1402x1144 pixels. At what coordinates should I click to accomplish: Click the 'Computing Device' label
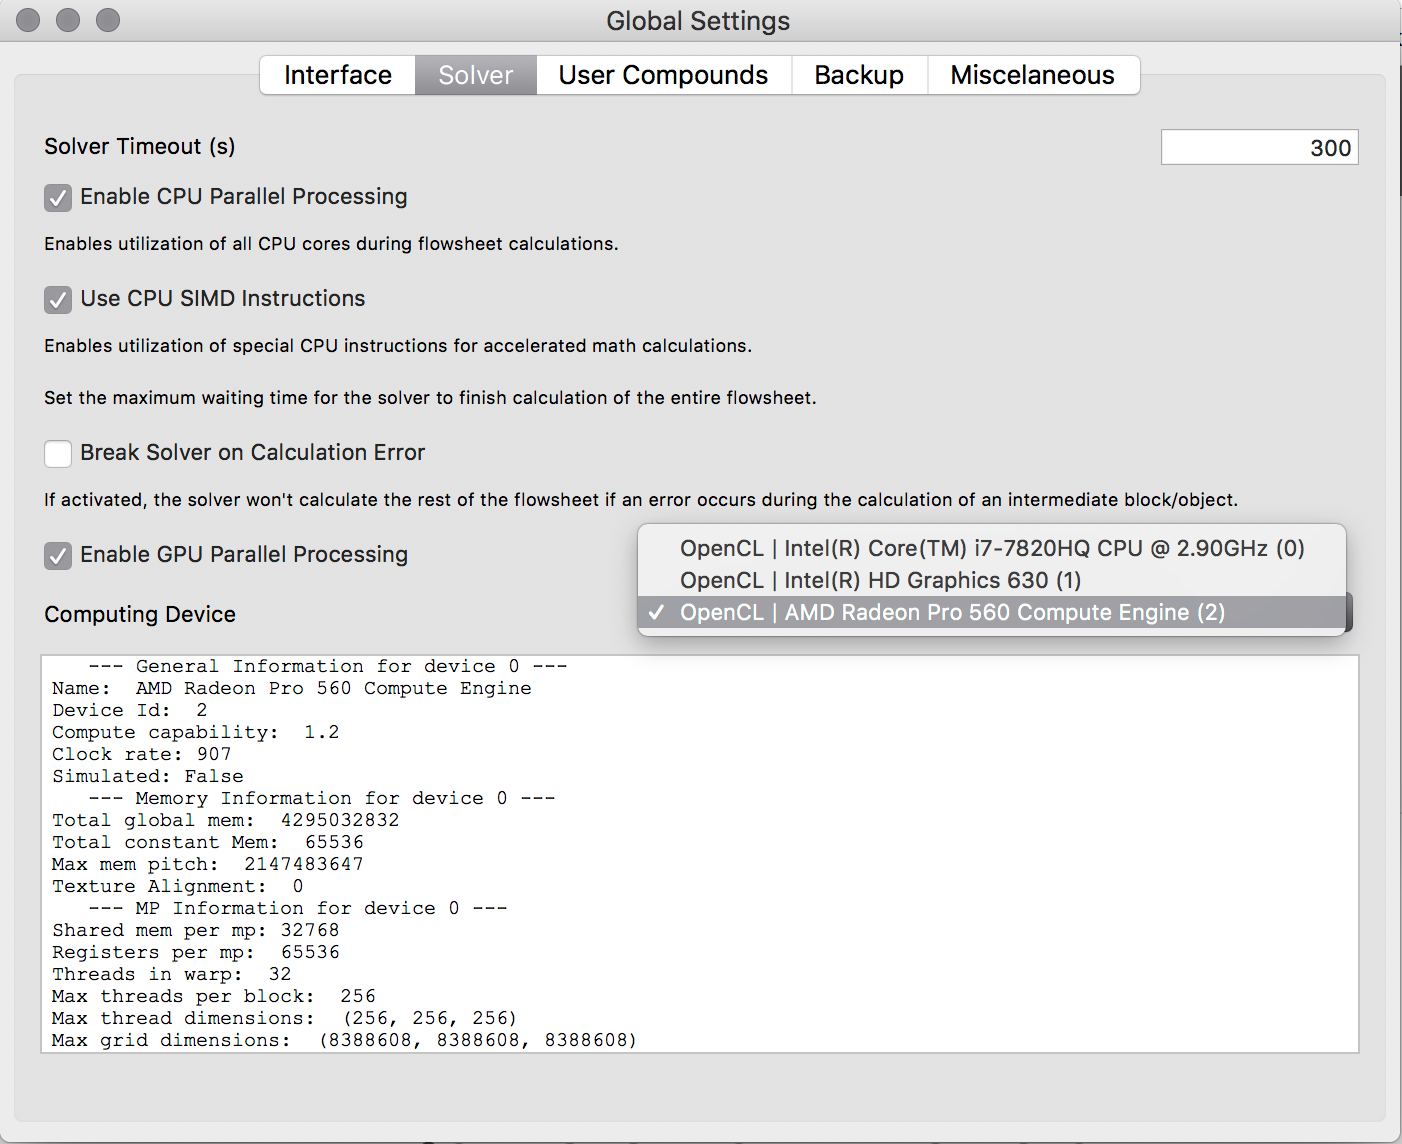(140, 614)
